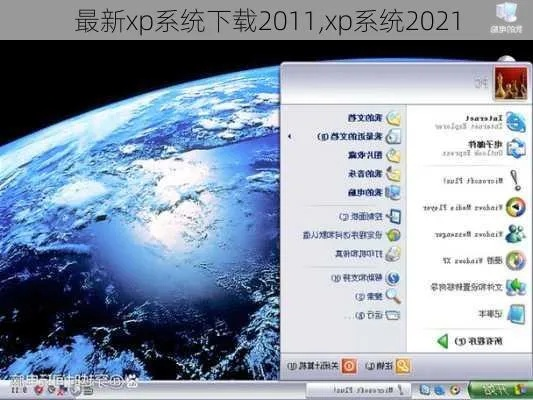Click the user account chess picture

[x=511, y=84]
